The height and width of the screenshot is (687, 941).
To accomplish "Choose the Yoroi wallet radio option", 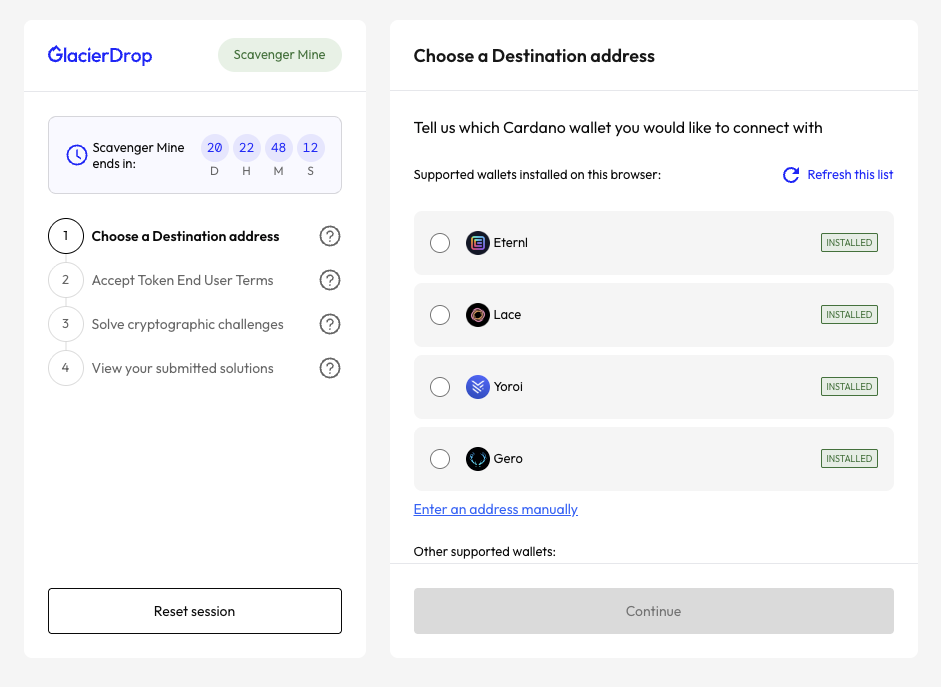I will point(440,387).
